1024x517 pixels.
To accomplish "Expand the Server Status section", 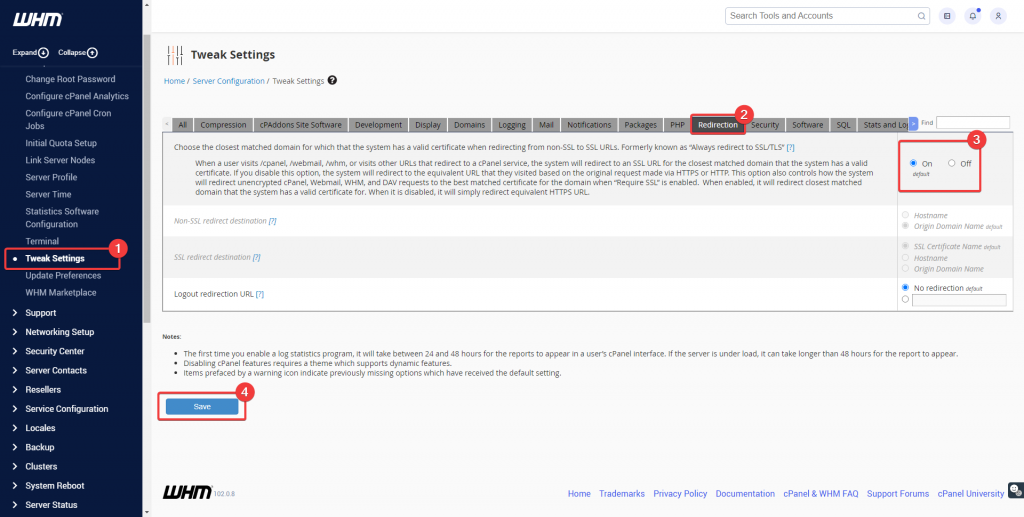I will [51, 505].
